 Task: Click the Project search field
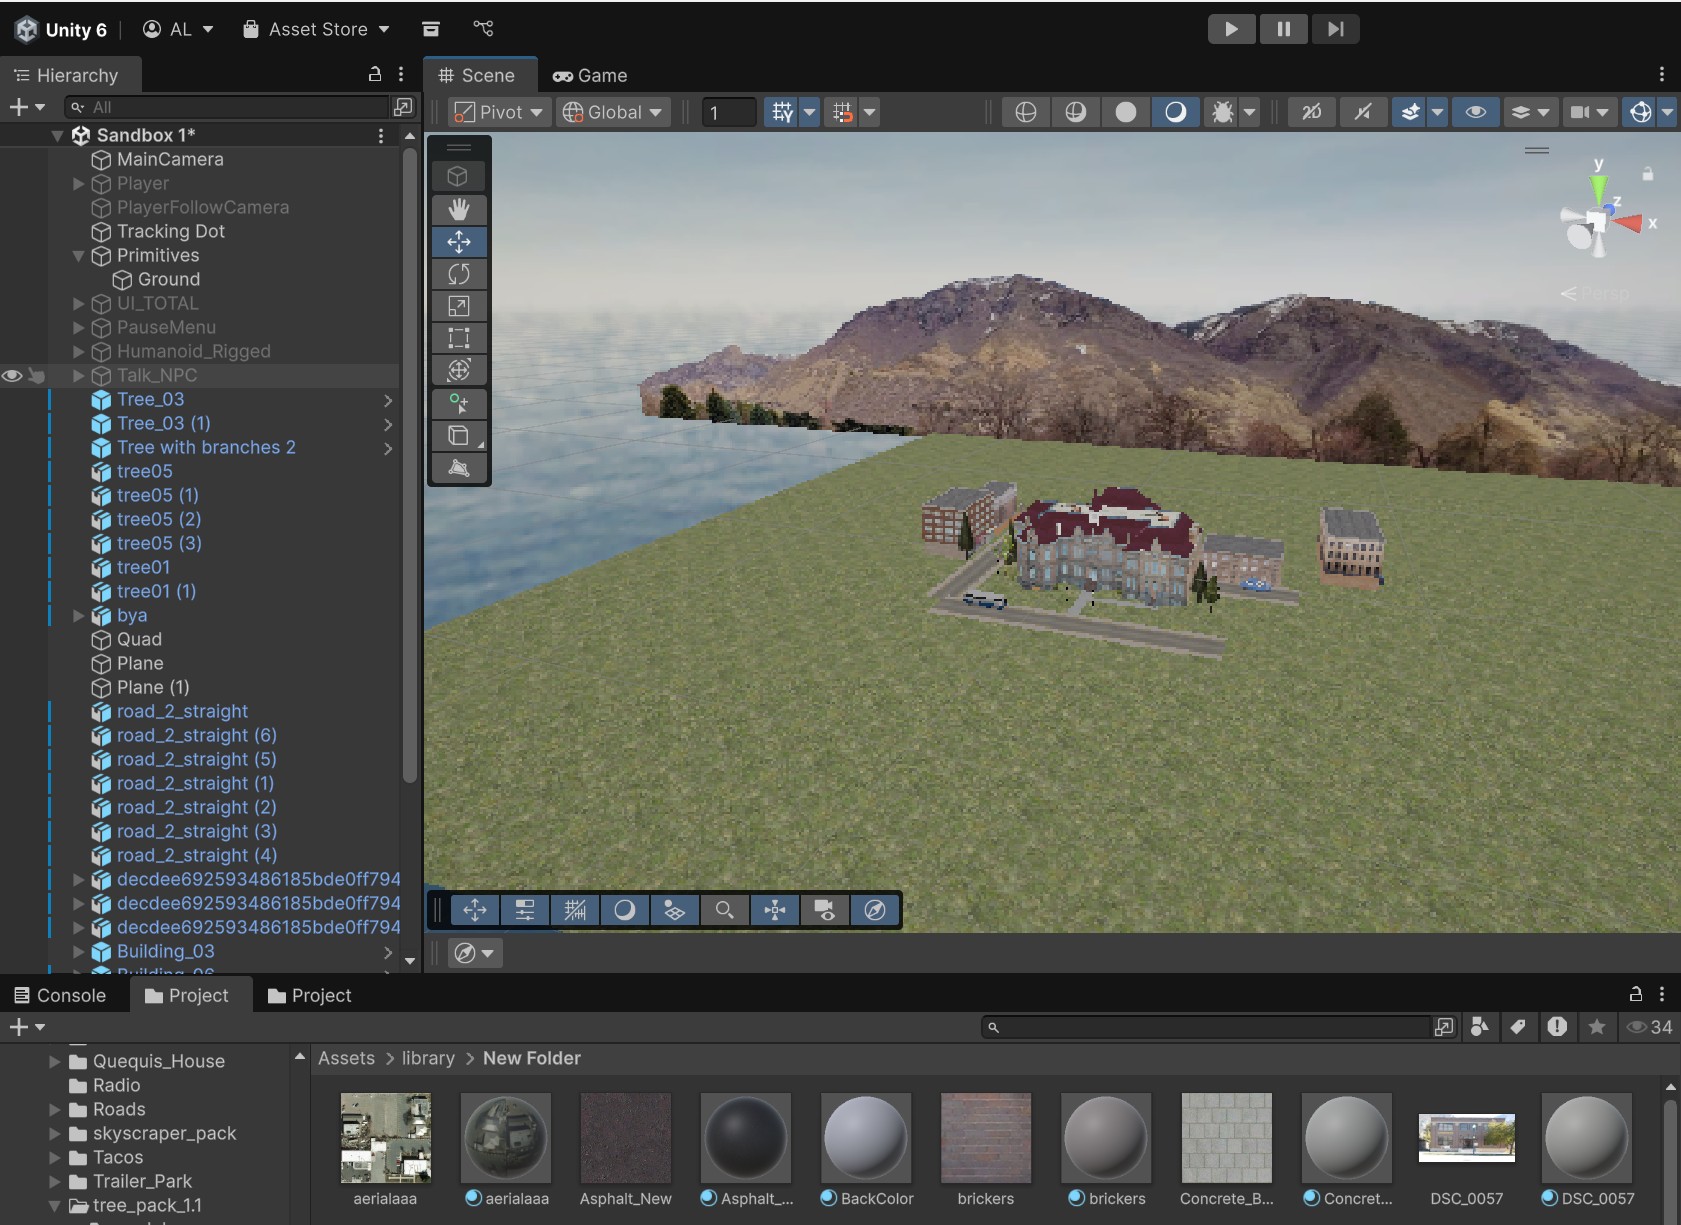coord(1208,1027)
